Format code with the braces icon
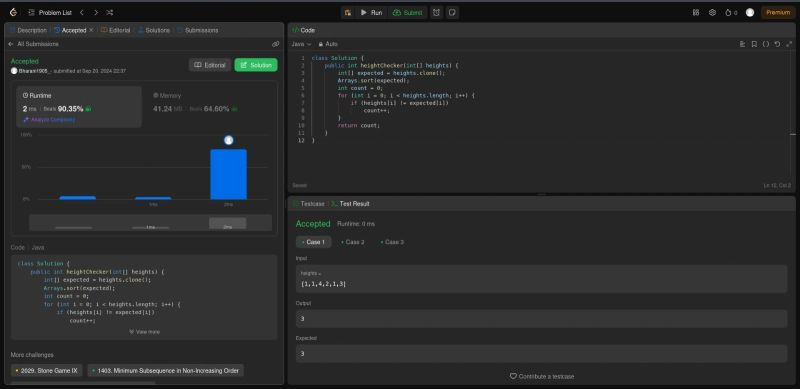Viewport: 800px width, 389px height. pyautogui.click(x=765, y=44)
